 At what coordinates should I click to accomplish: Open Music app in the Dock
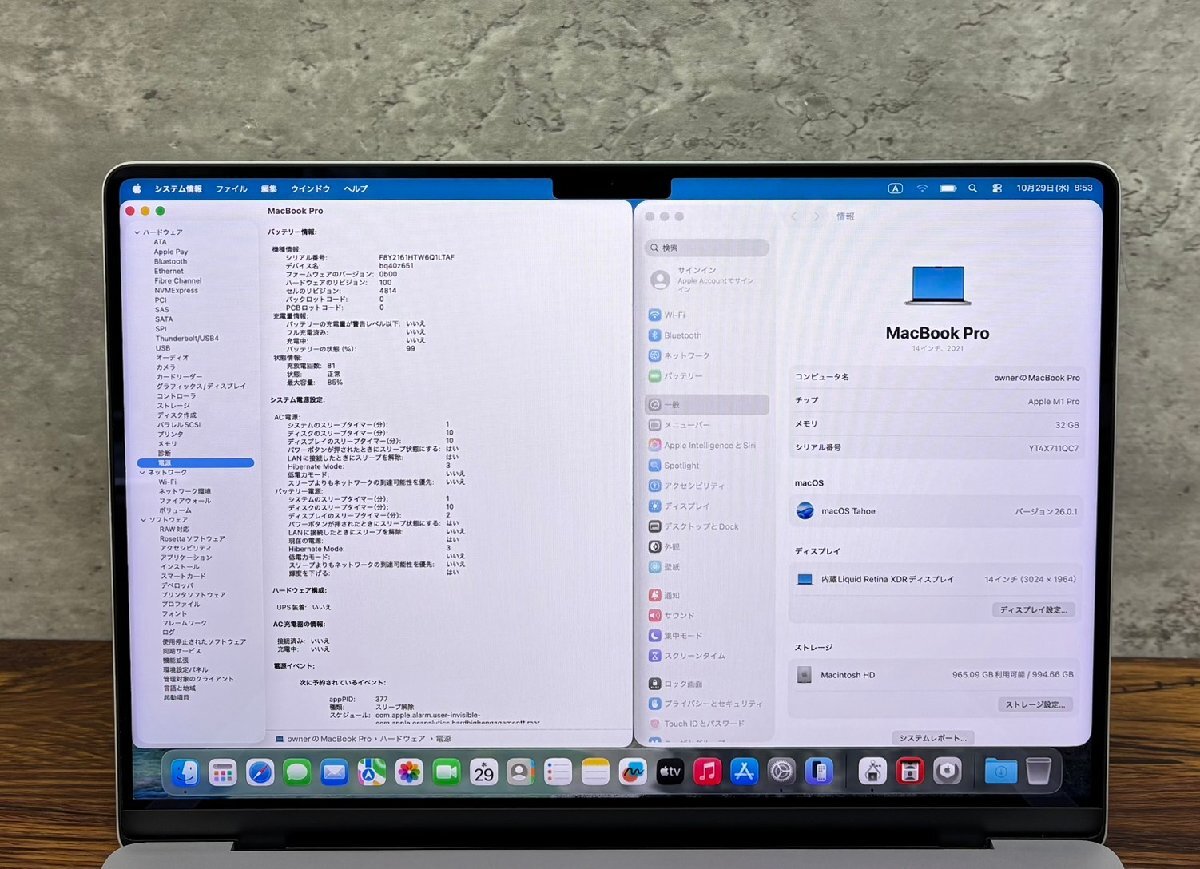(707, 772)
